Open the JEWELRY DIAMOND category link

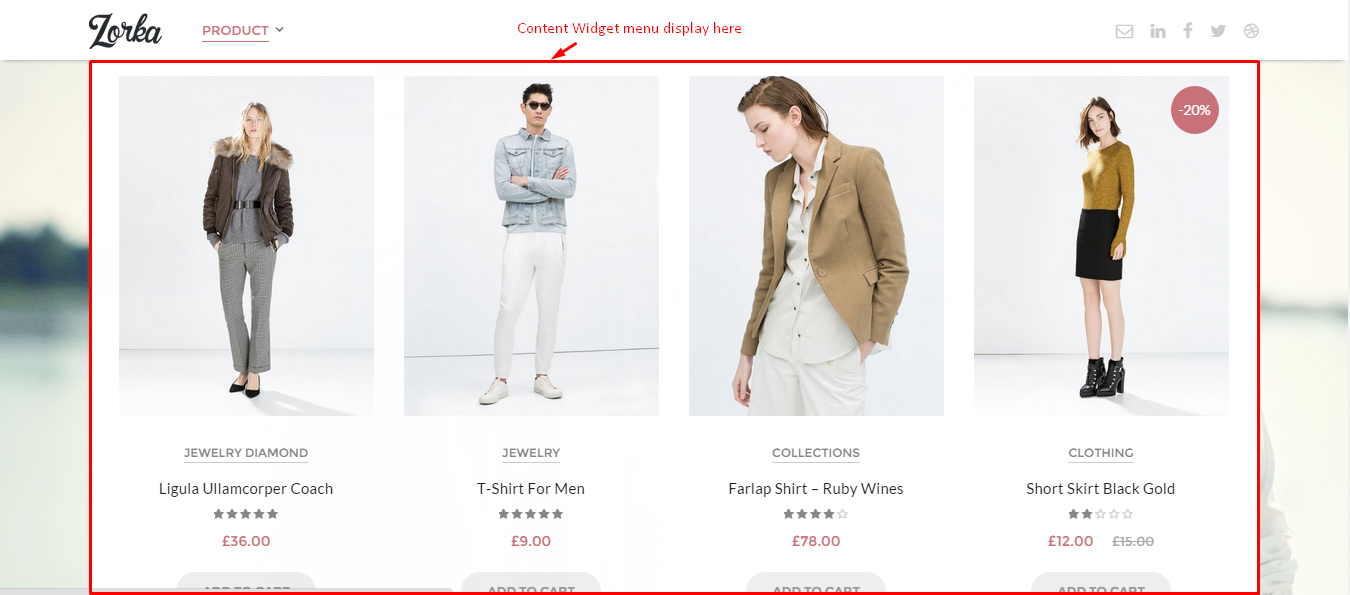point(246,453)
